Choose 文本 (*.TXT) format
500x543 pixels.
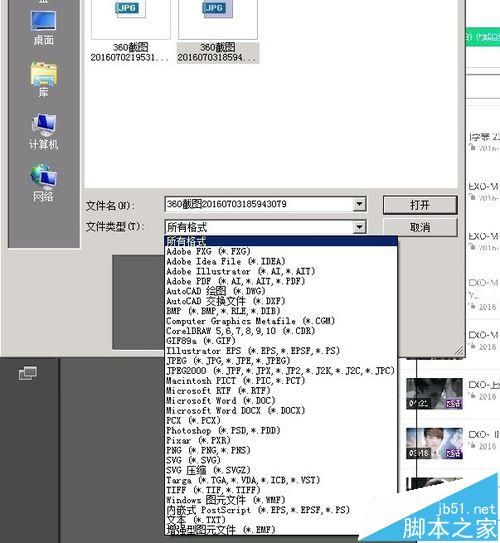281,520
